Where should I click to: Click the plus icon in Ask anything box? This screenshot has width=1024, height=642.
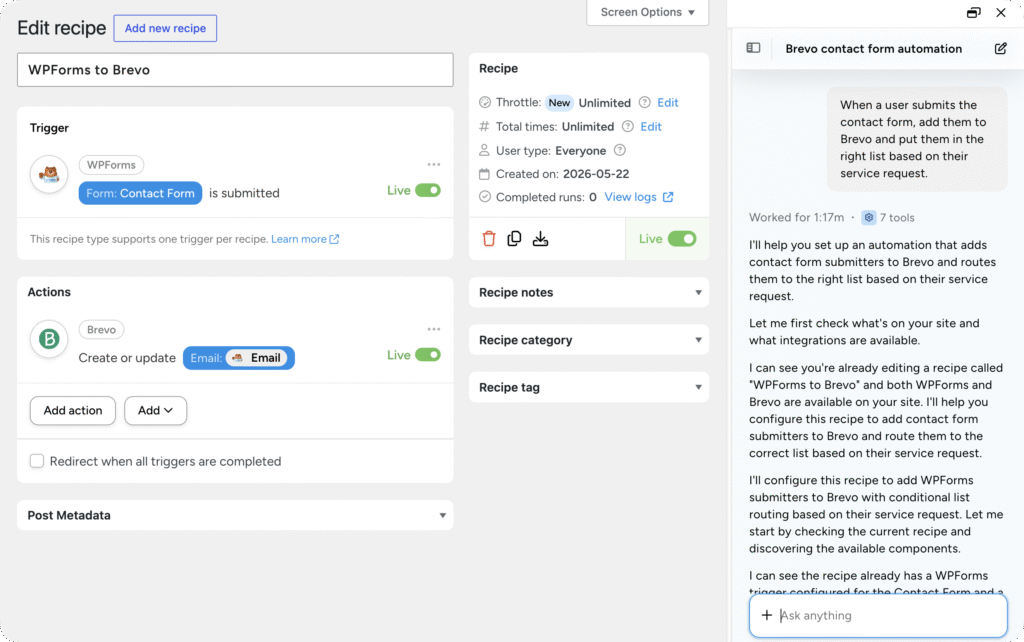point(767,615)
